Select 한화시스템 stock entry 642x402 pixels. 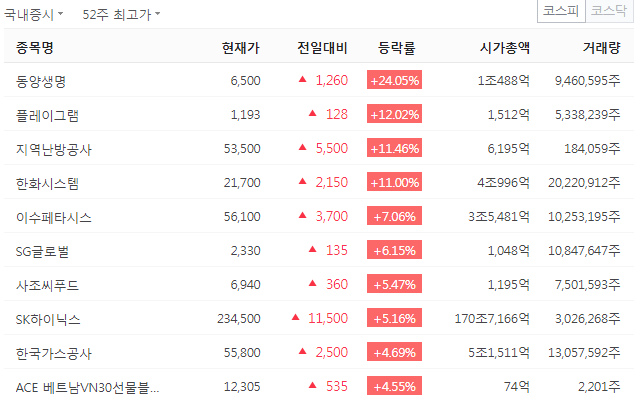47,183
